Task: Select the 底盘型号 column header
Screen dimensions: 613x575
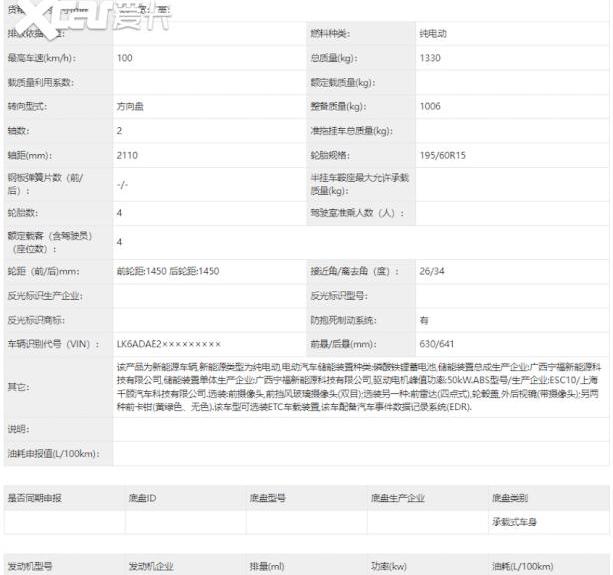Action: coord(268,498)
